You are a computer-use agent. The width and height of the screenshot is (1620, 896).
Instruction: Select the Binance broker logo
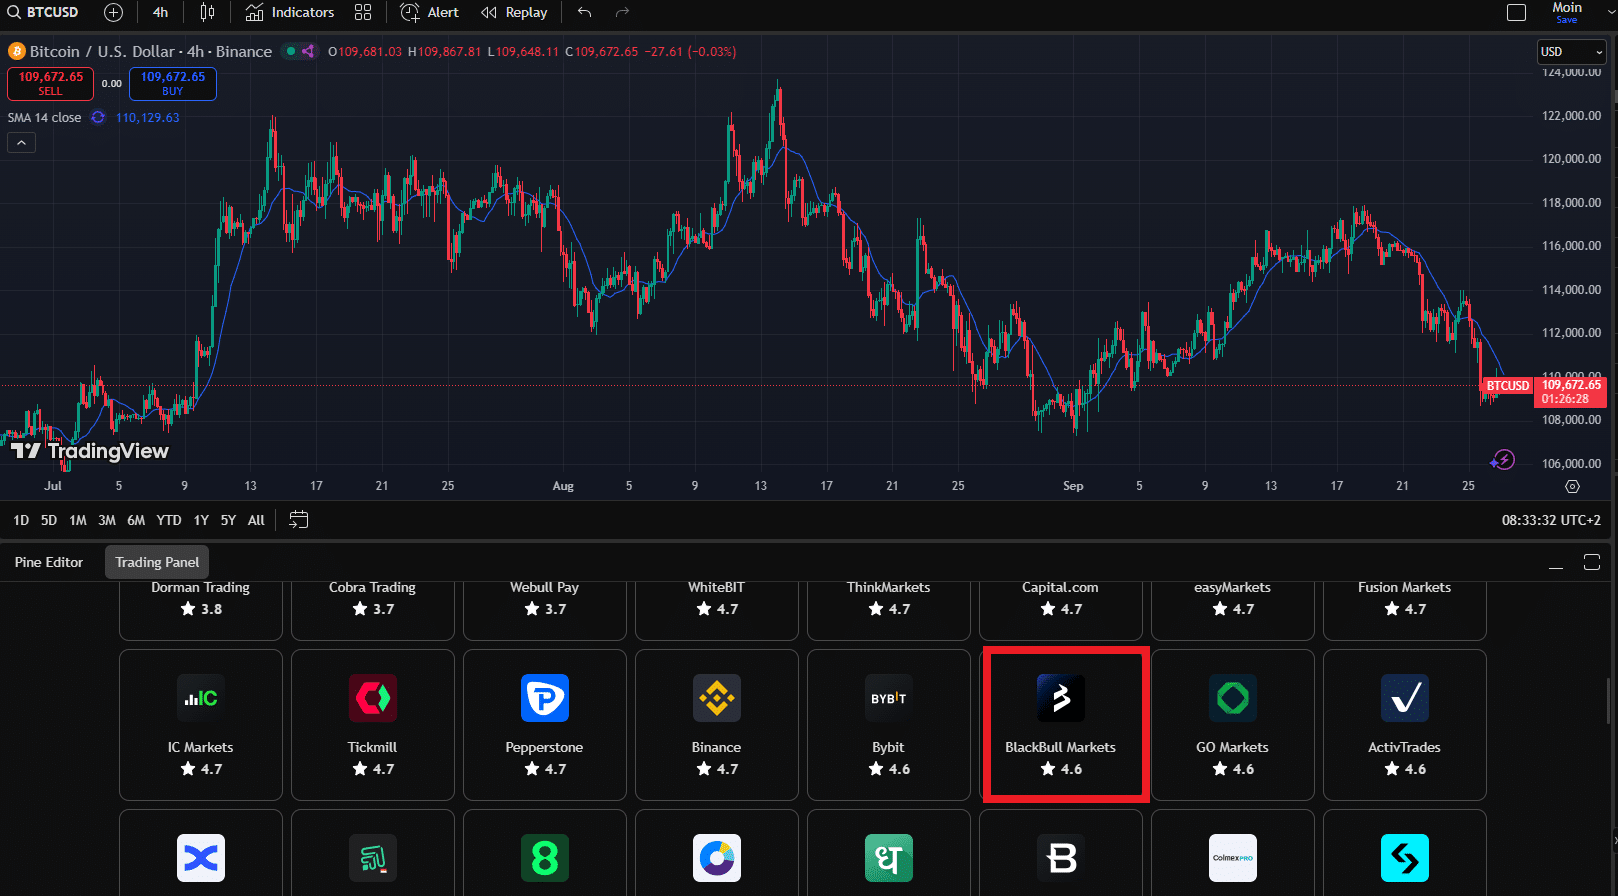(x=716, y=698)
